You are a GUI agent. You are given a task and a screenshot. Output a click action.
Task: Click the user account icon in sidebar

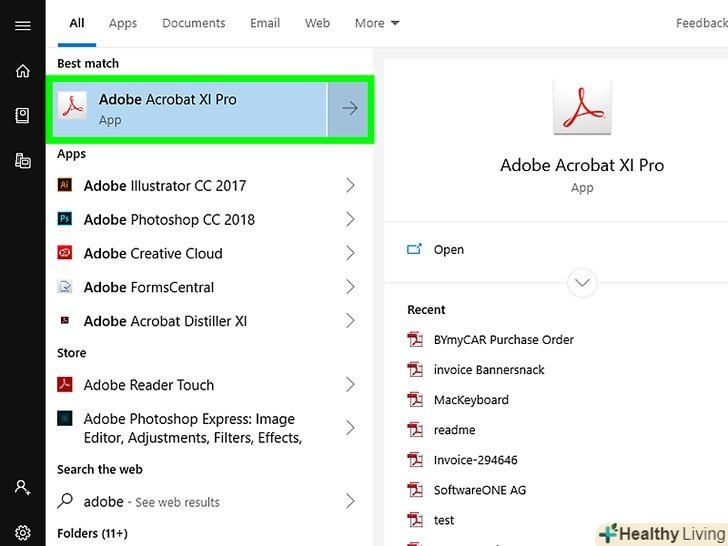22,488
